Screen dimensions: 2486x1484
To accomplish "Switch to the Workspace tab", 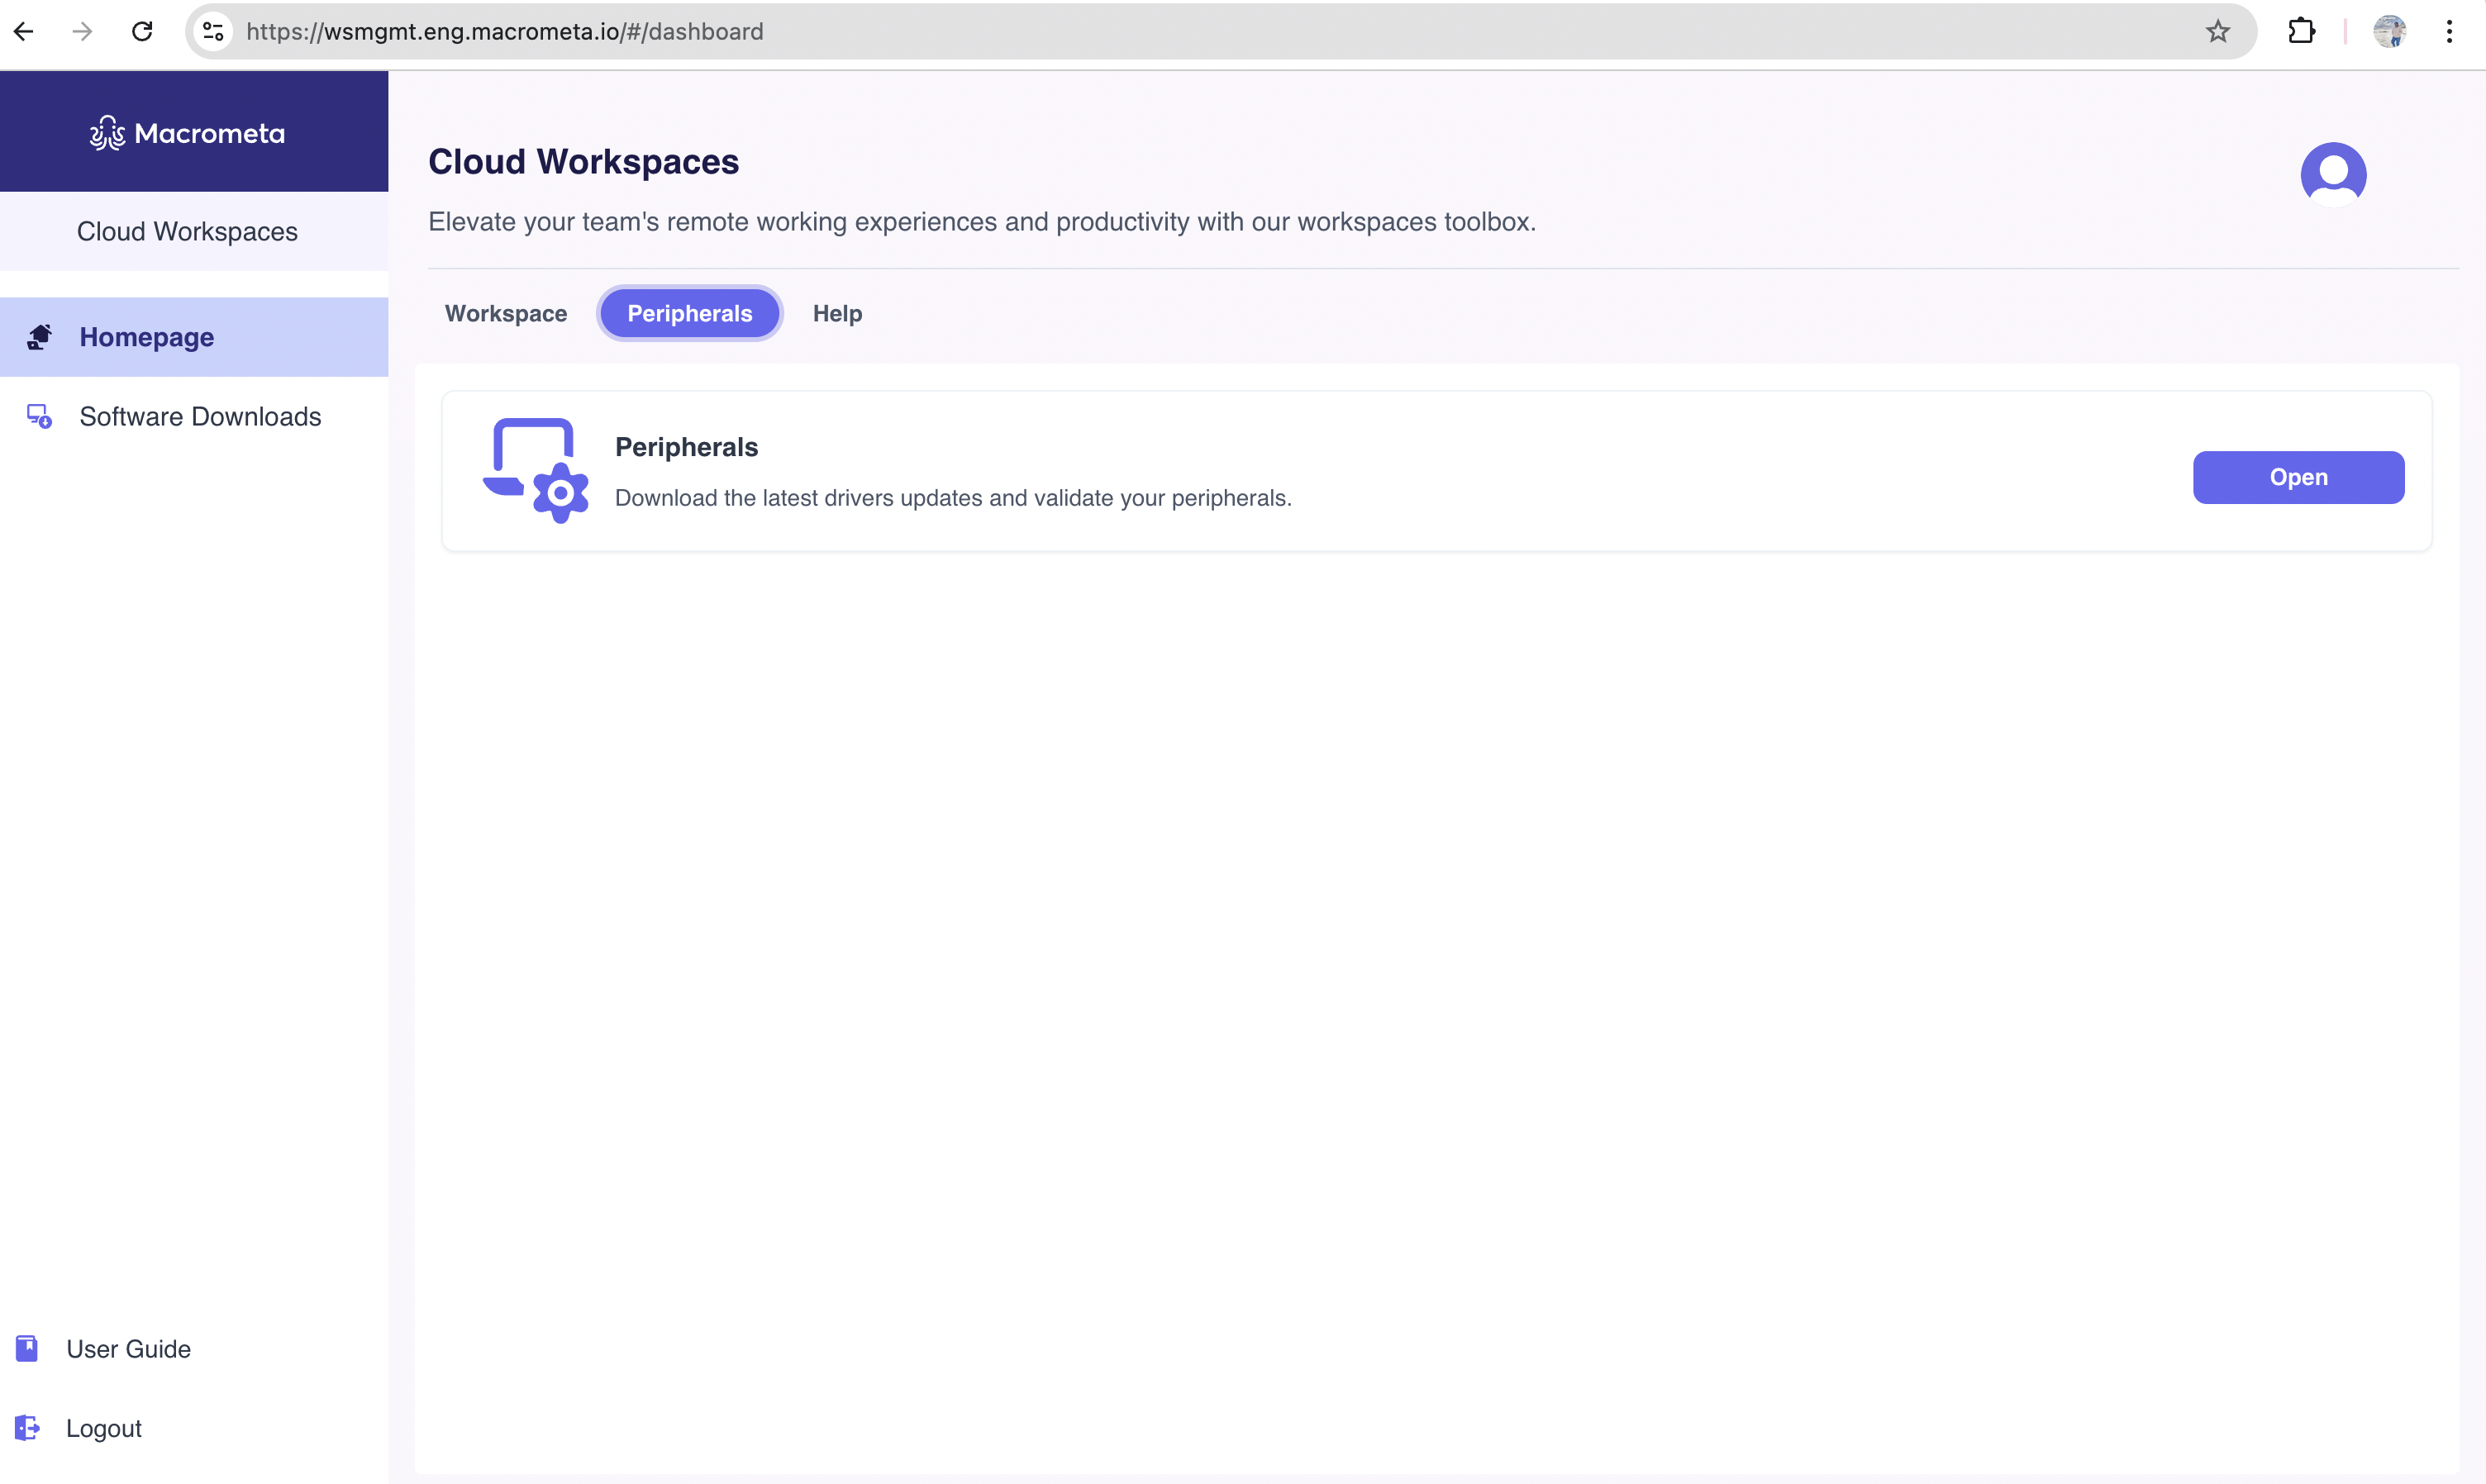I will pos(505,313).
